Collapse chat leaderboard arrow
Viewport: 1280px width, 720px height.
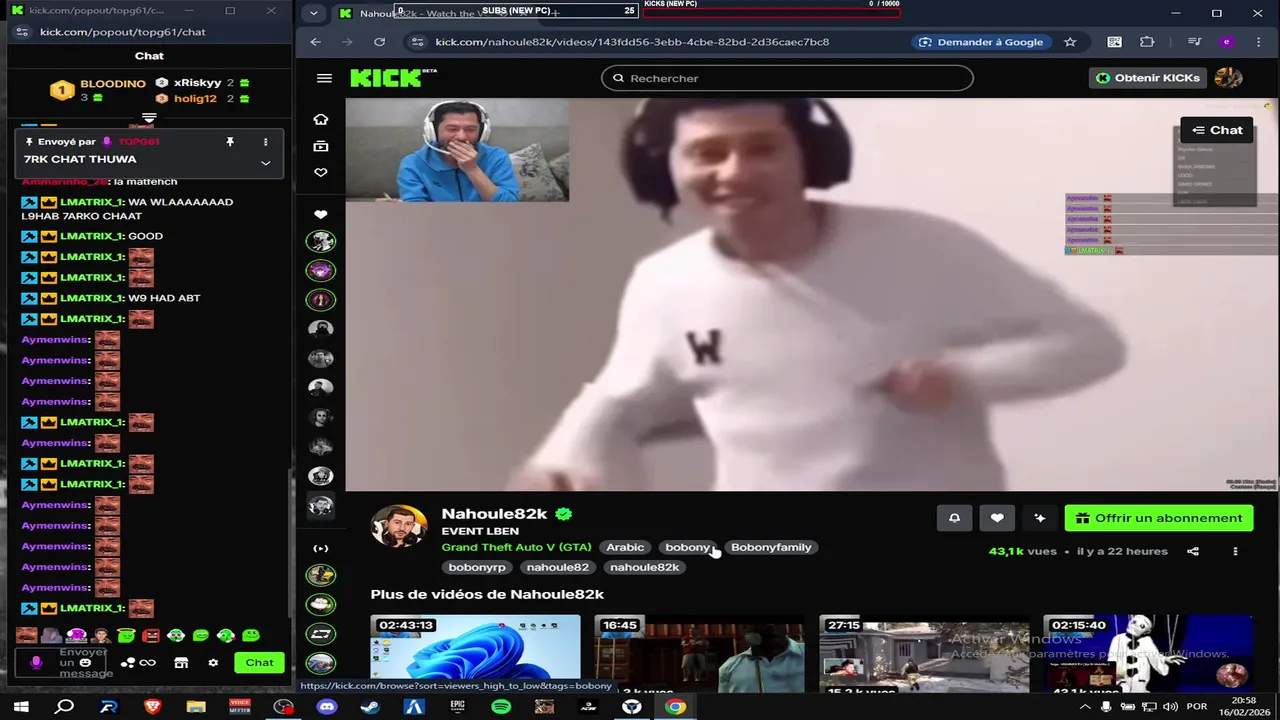tap(149, 119)
